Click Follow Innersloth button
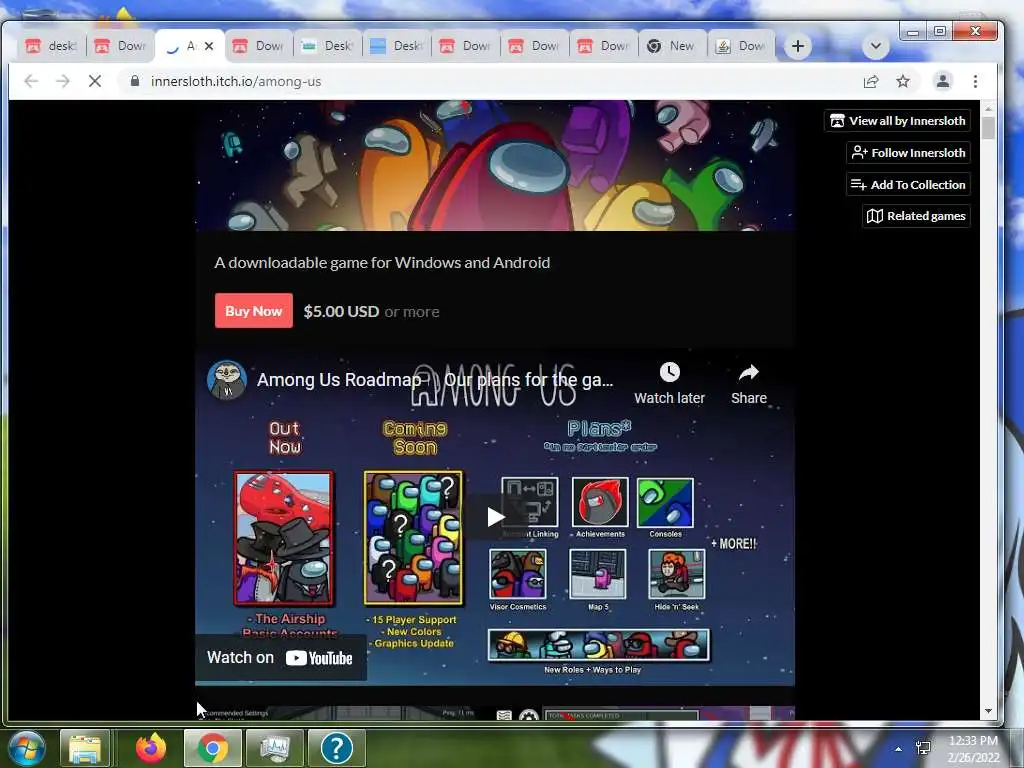The width and height of the screenshot is (1024, 768). [x=908, y=153]
